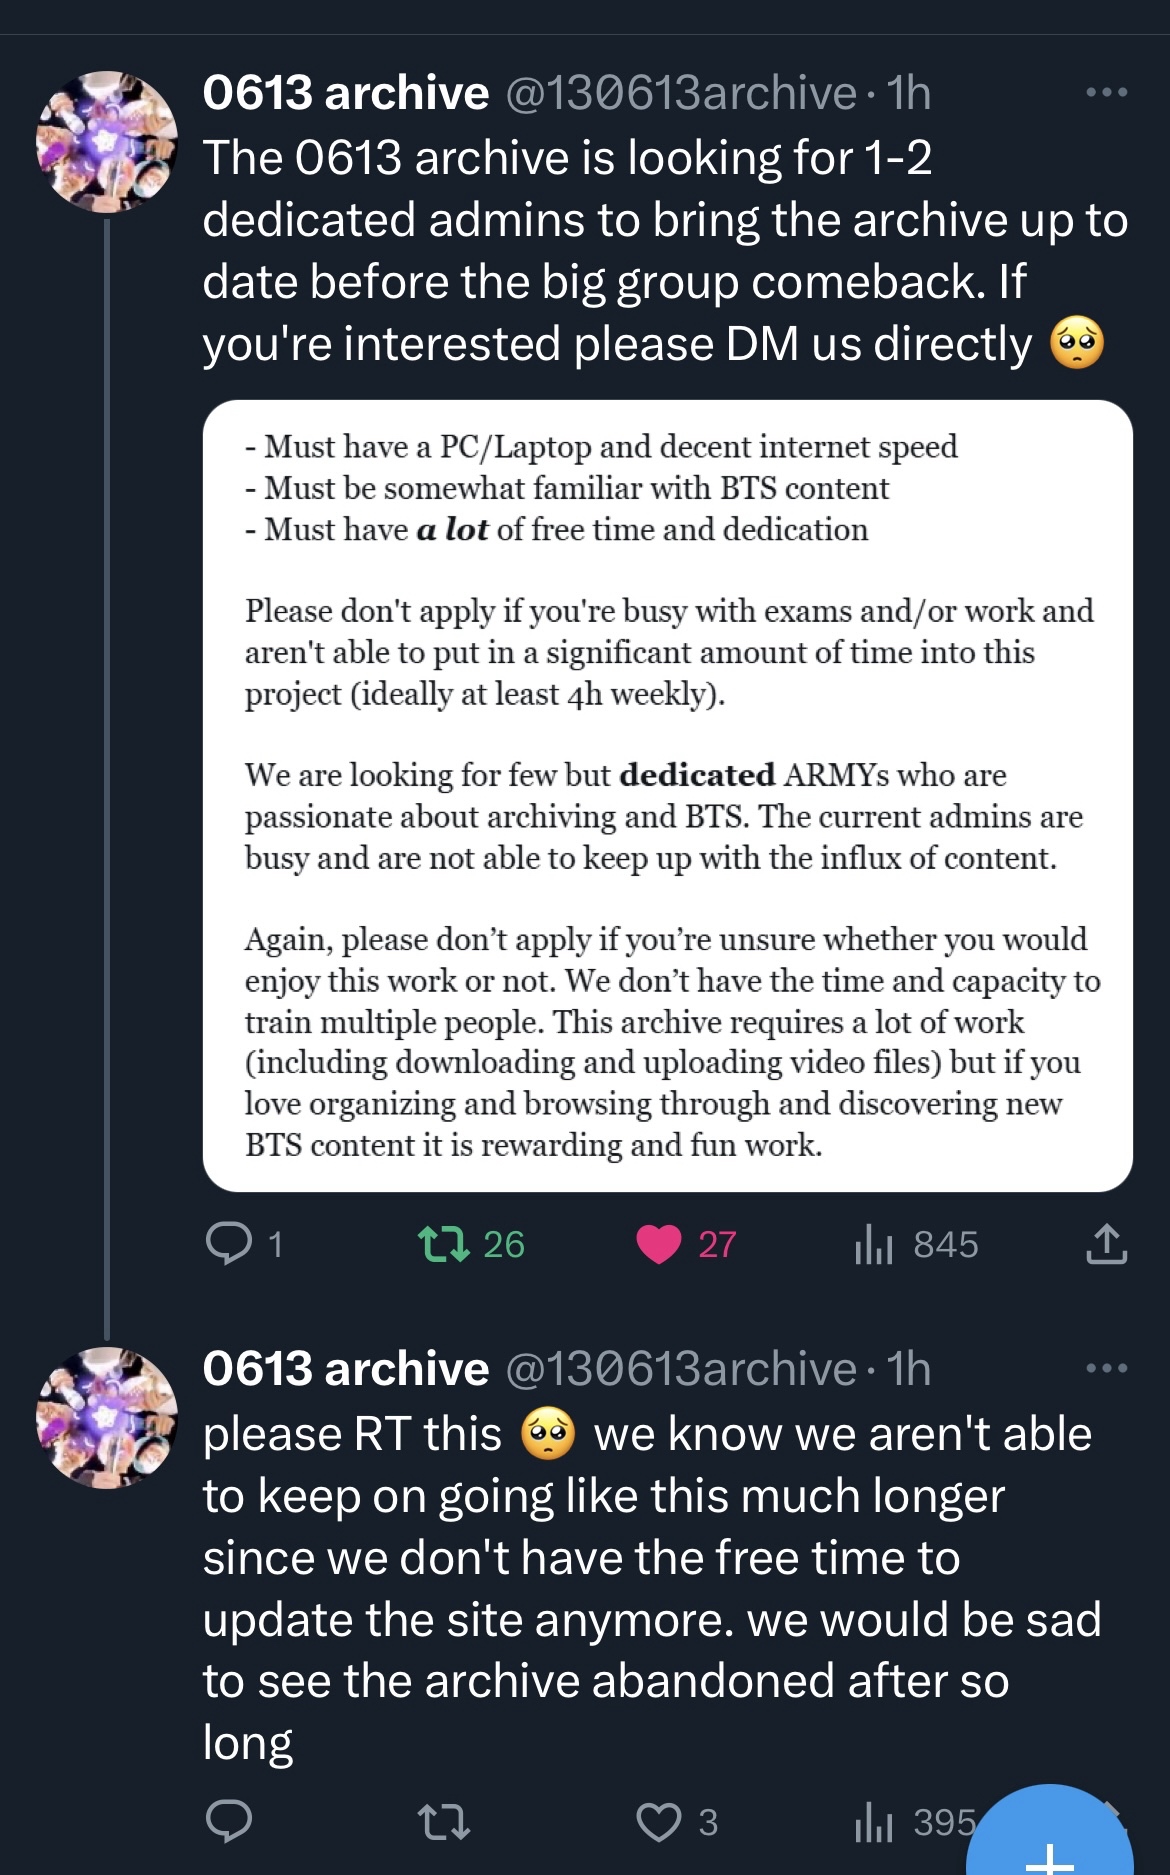Image resolution: width=1170 pixels, height=1875 pixels.
Task: Like the second tweet with 3 likes
Action: (x=659, y=1821)
